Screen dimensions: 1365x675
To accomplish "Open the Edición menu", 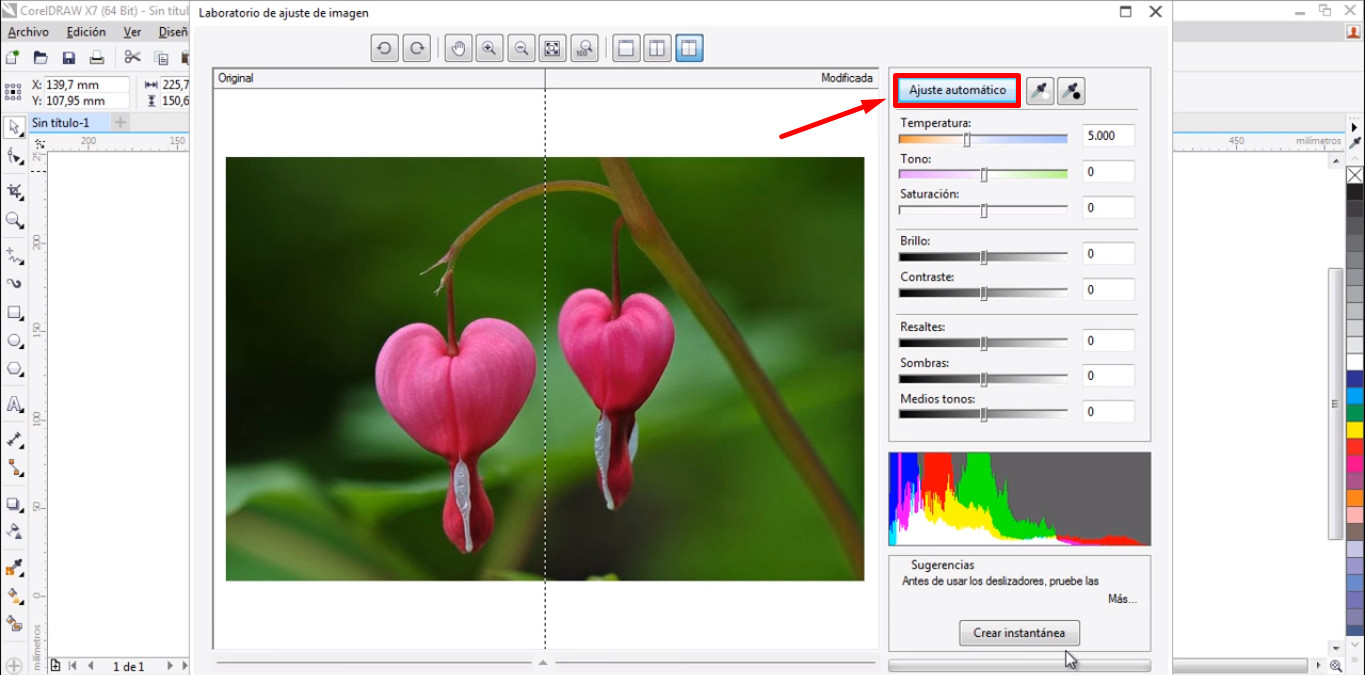I will coord(85,31).
